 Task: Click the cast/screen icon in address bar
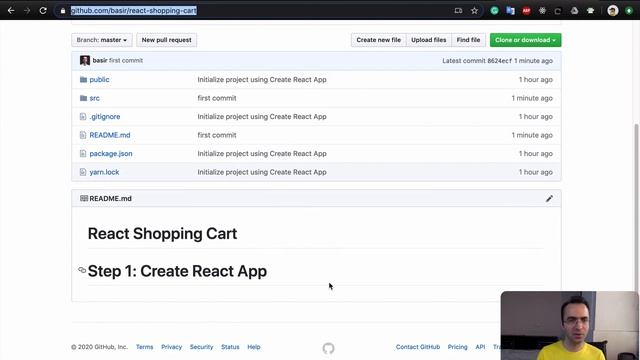tap(458, 11)
